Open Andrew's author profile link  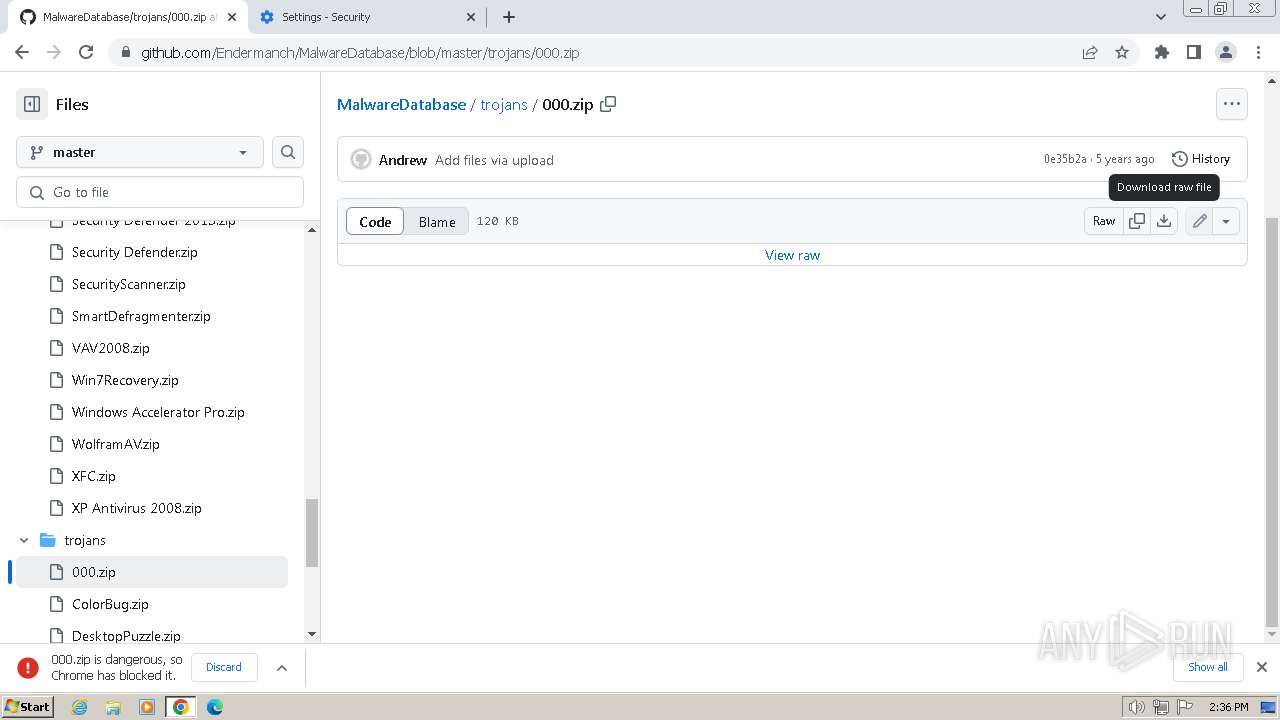pyautogui.click(x=403, y=160)
